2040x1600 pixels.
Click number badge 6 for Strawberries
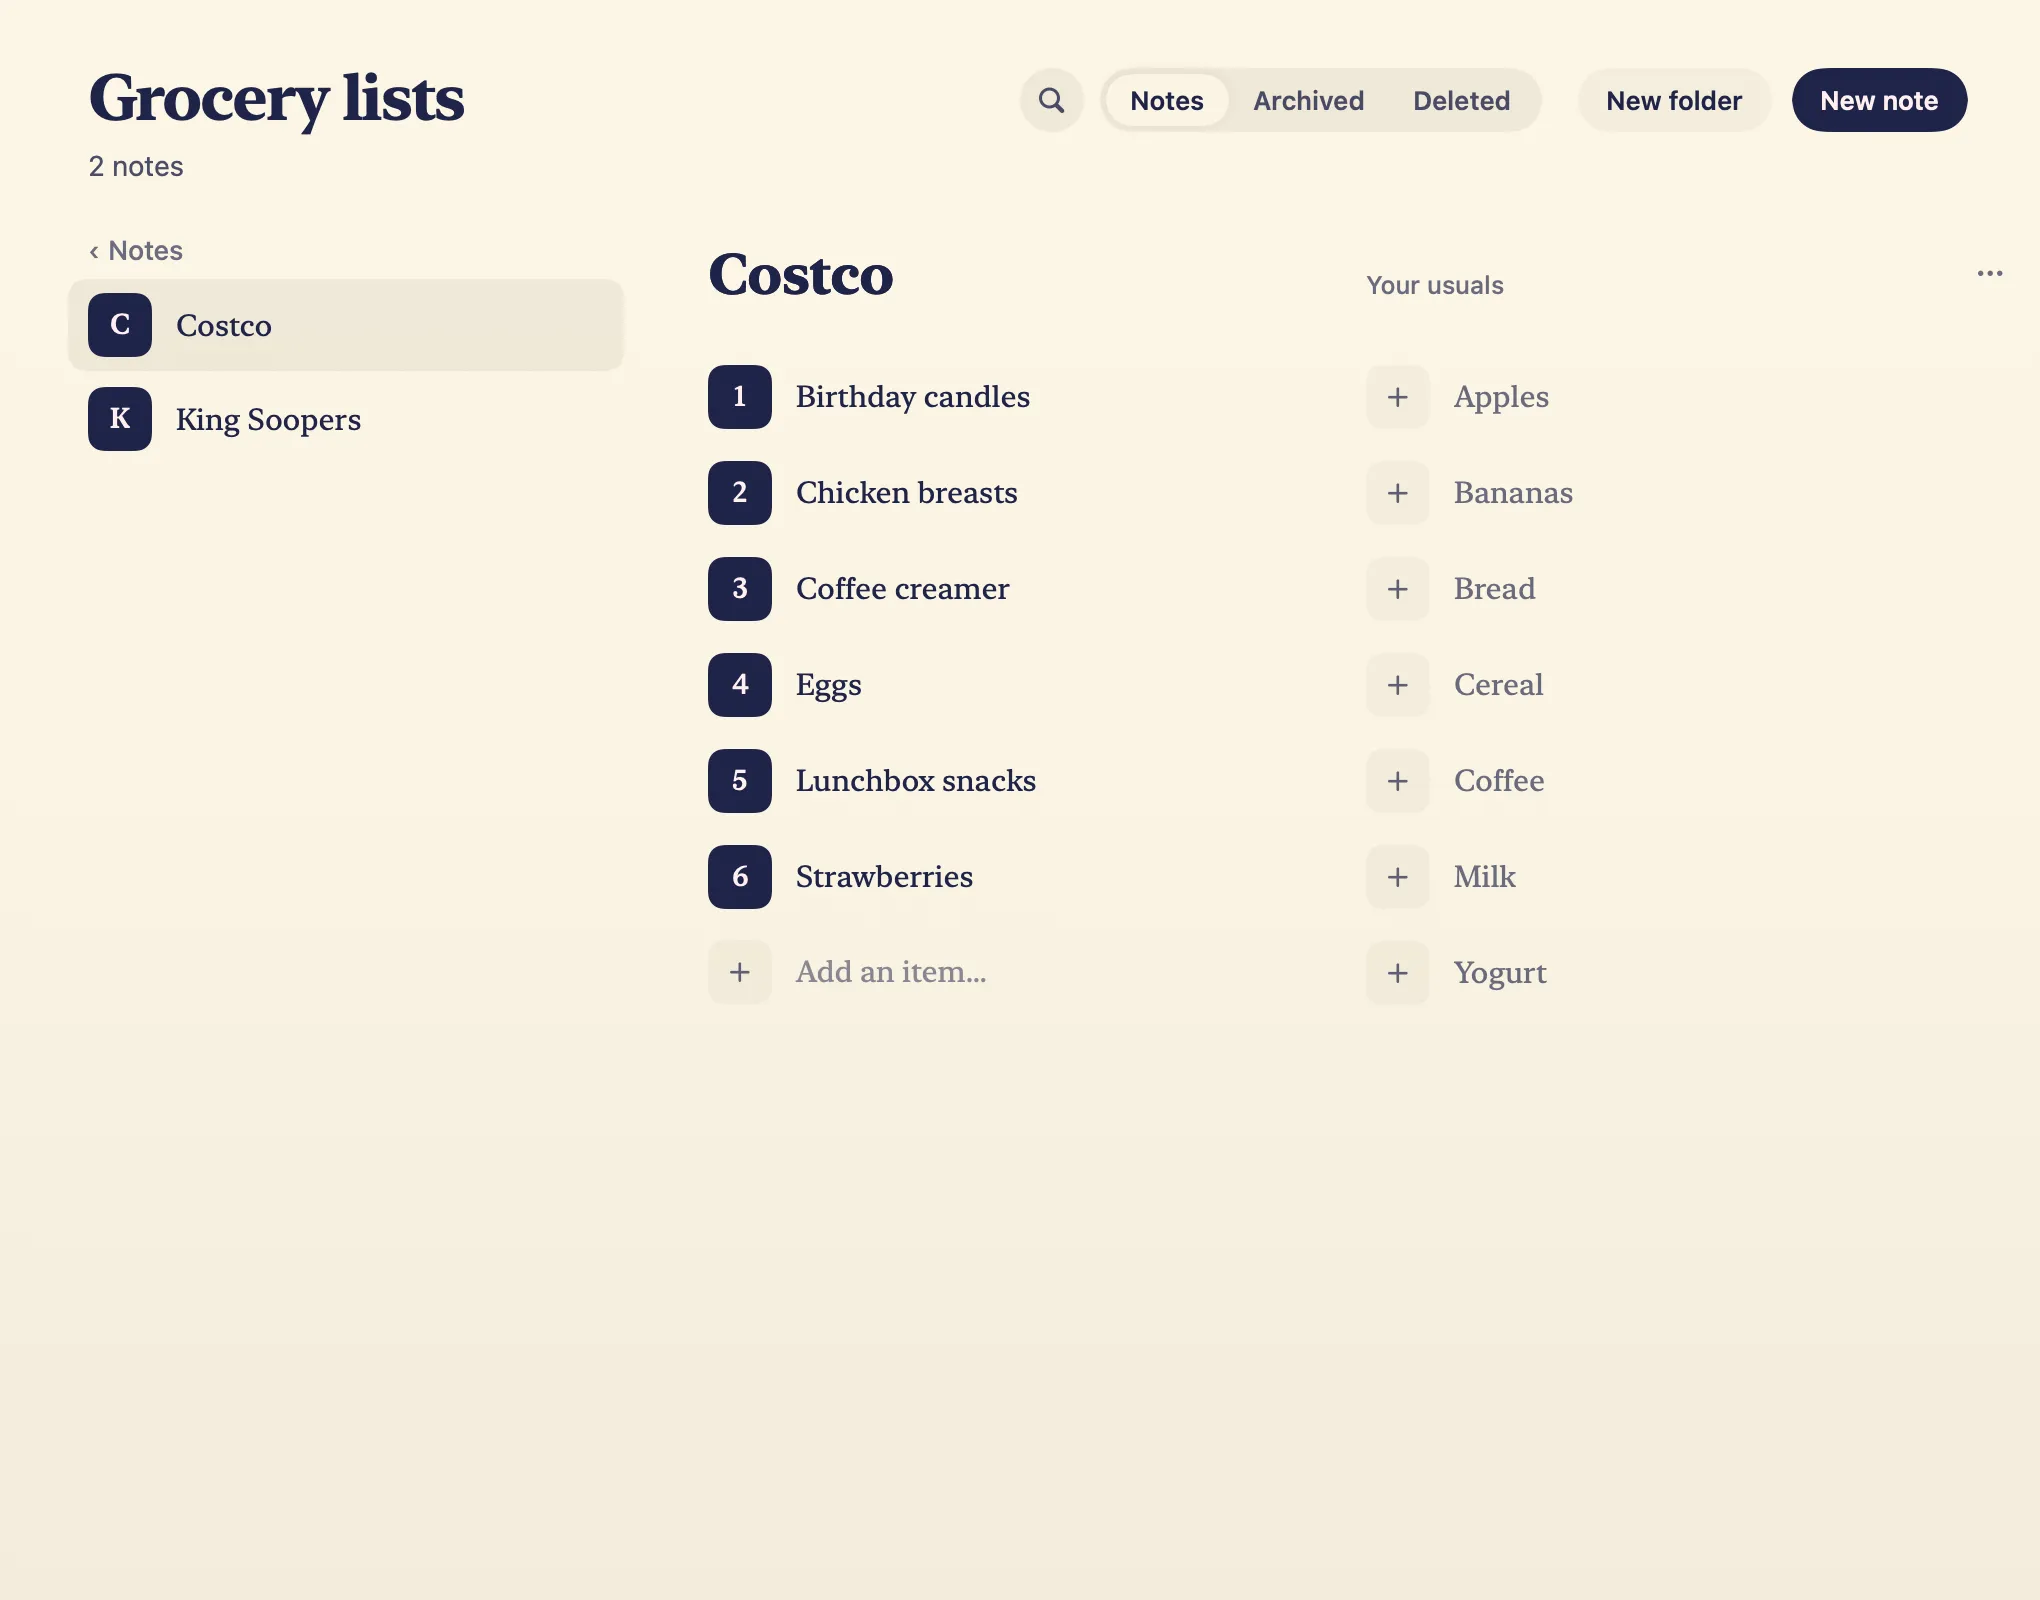739,877
